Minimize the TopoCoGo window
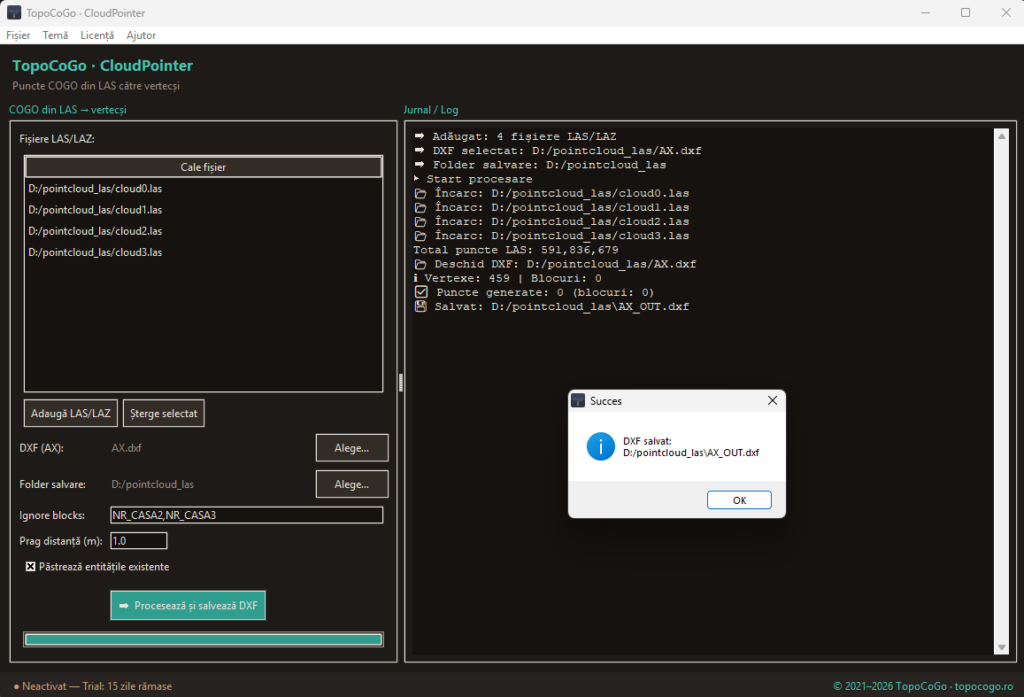Screen dimensions: 1024x697 pyautogui.click(x=925, y=12)
